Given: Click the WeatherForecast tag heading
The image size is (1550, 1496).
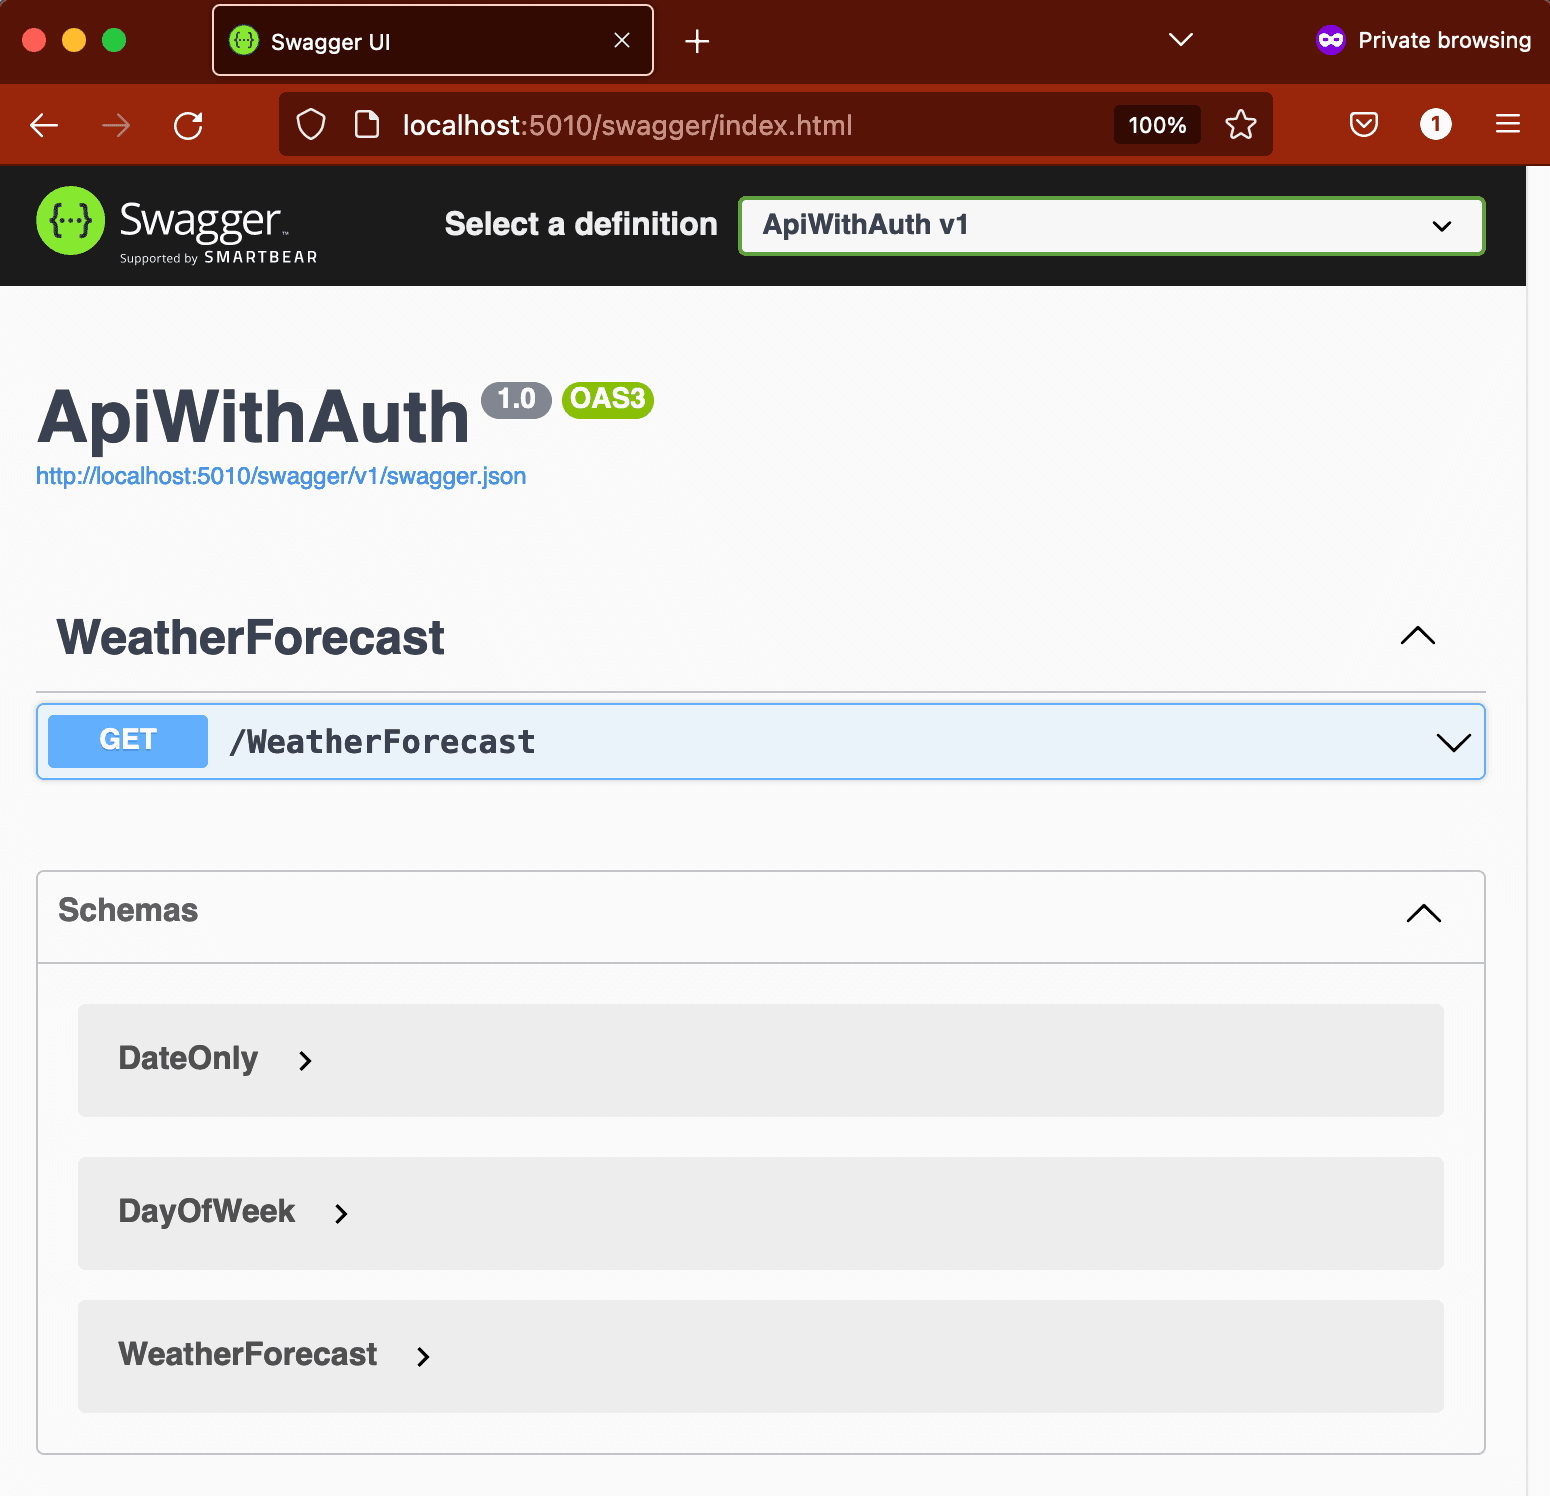Looking at the screenshot, I should click(x=250, y=637).
